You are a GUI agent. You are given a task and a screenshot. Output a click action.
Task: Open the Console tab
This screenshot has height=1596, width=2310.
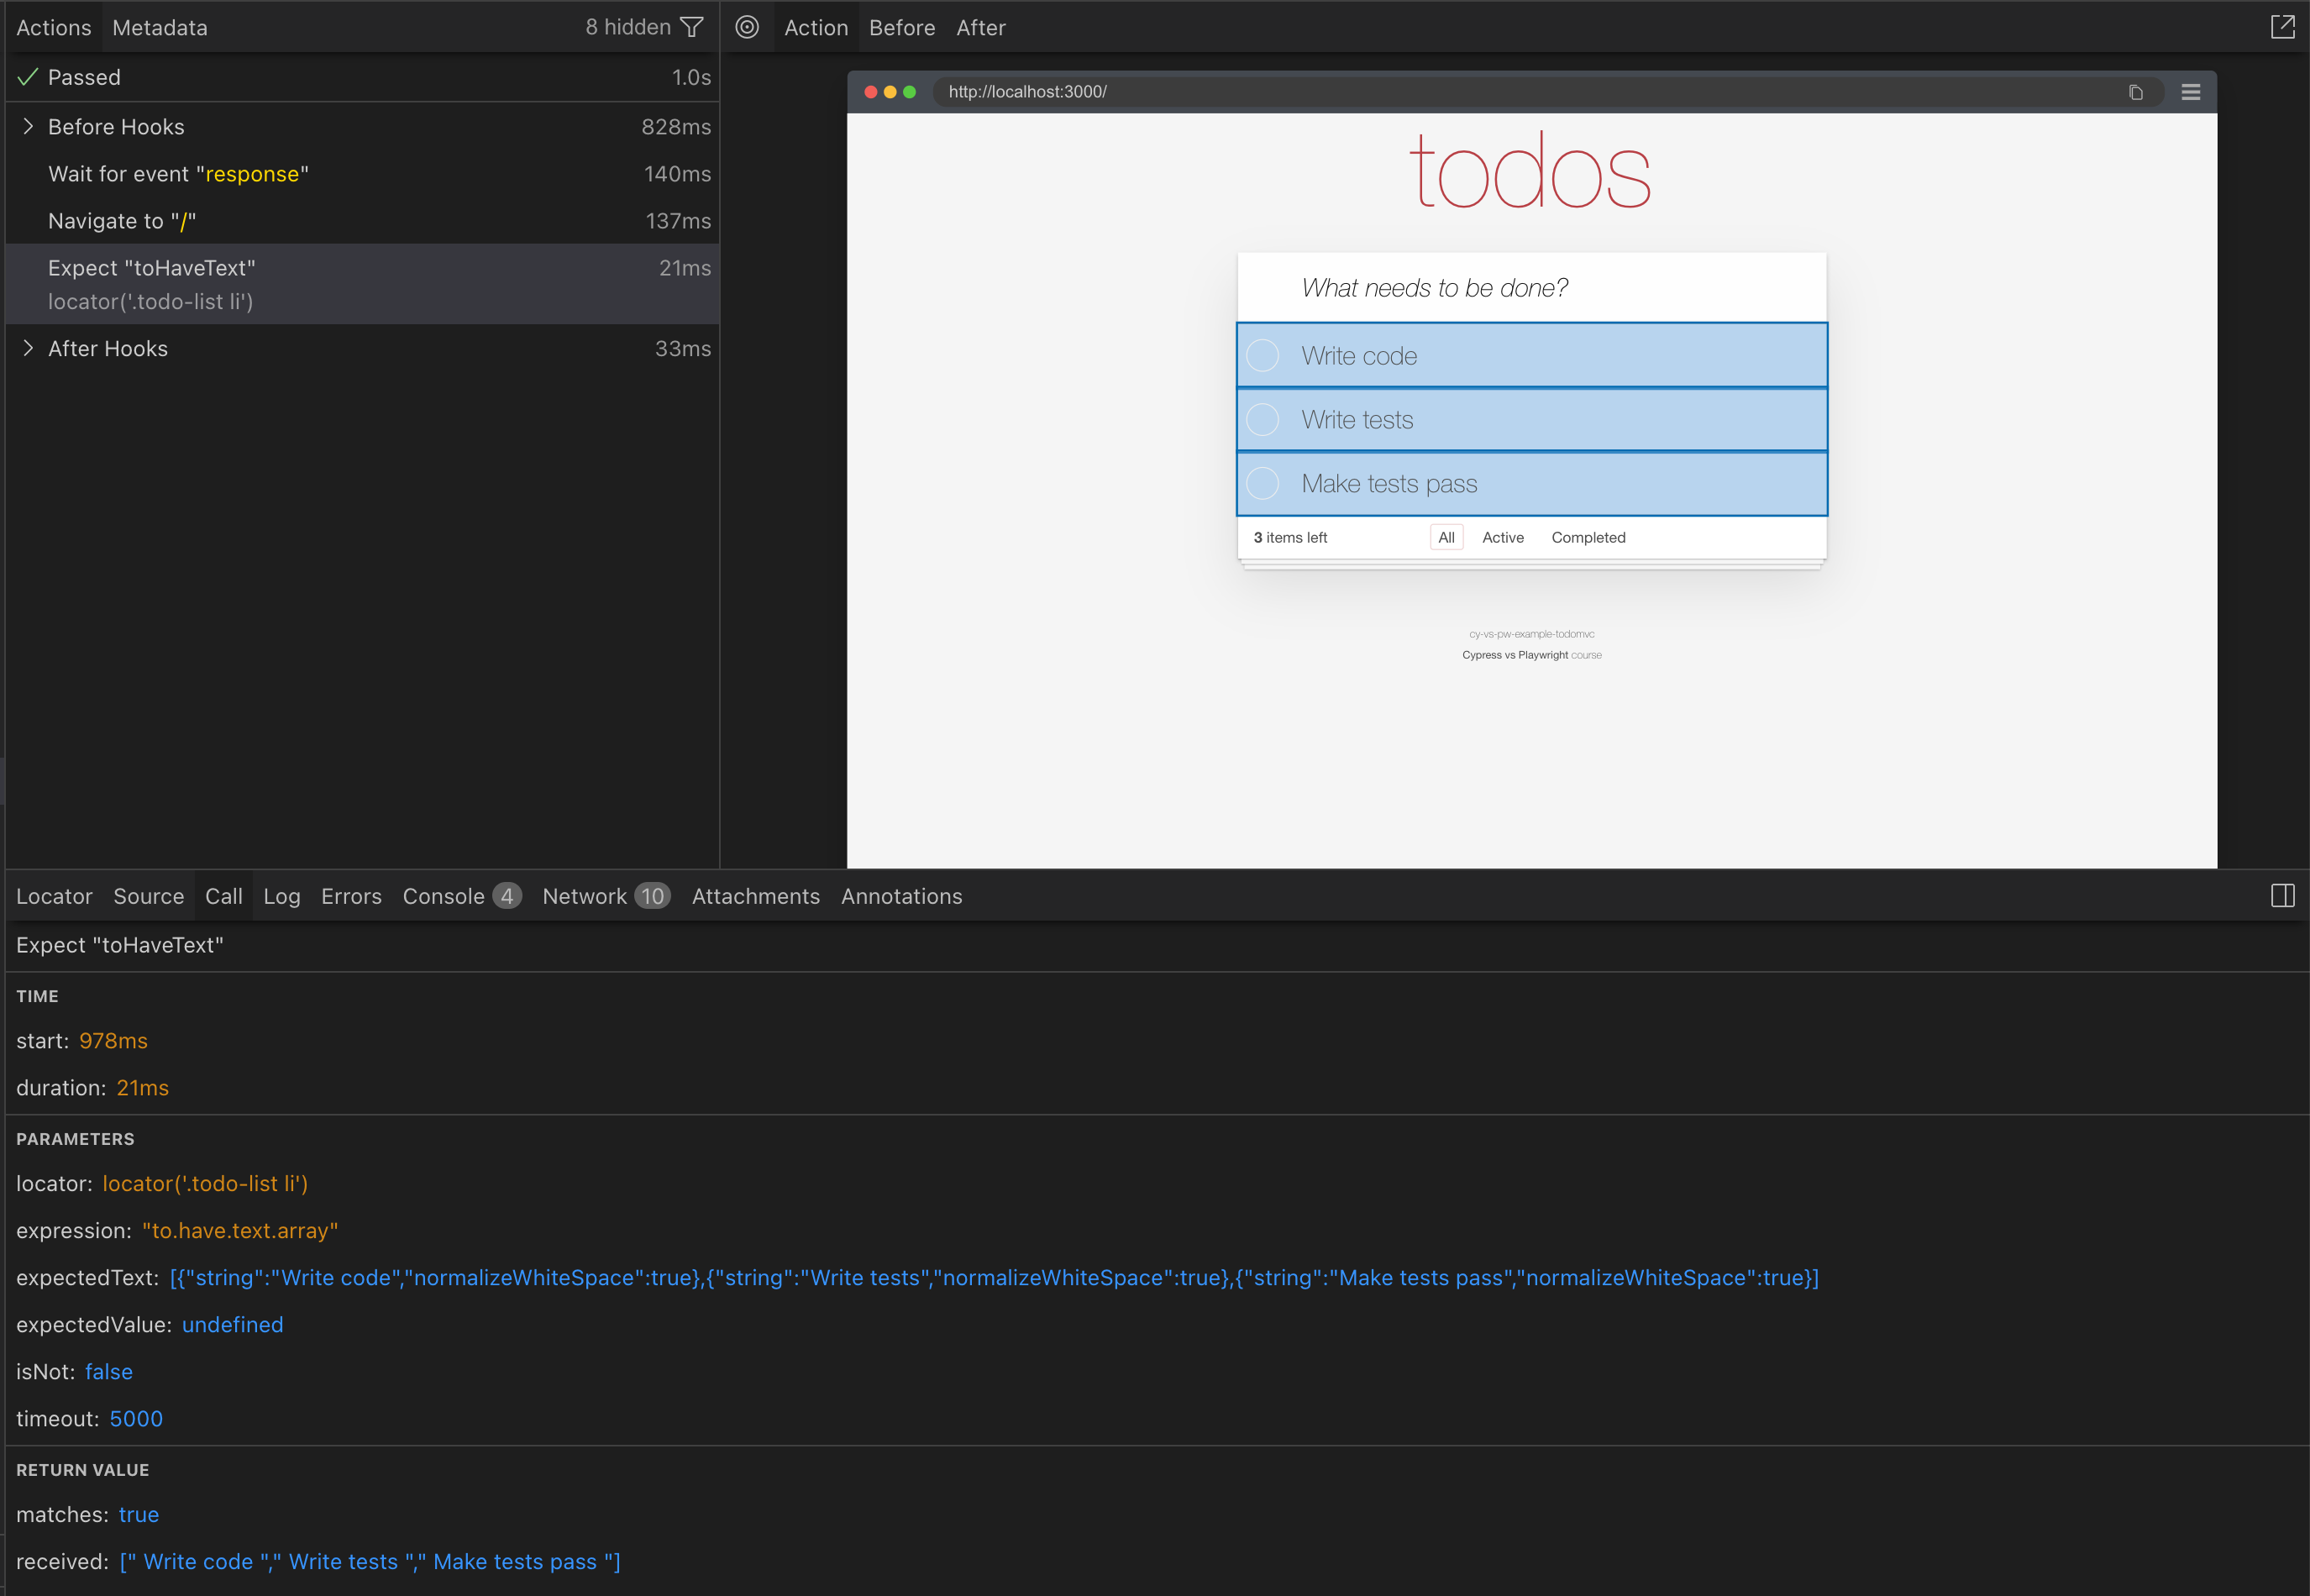click(x=460, y=896)
